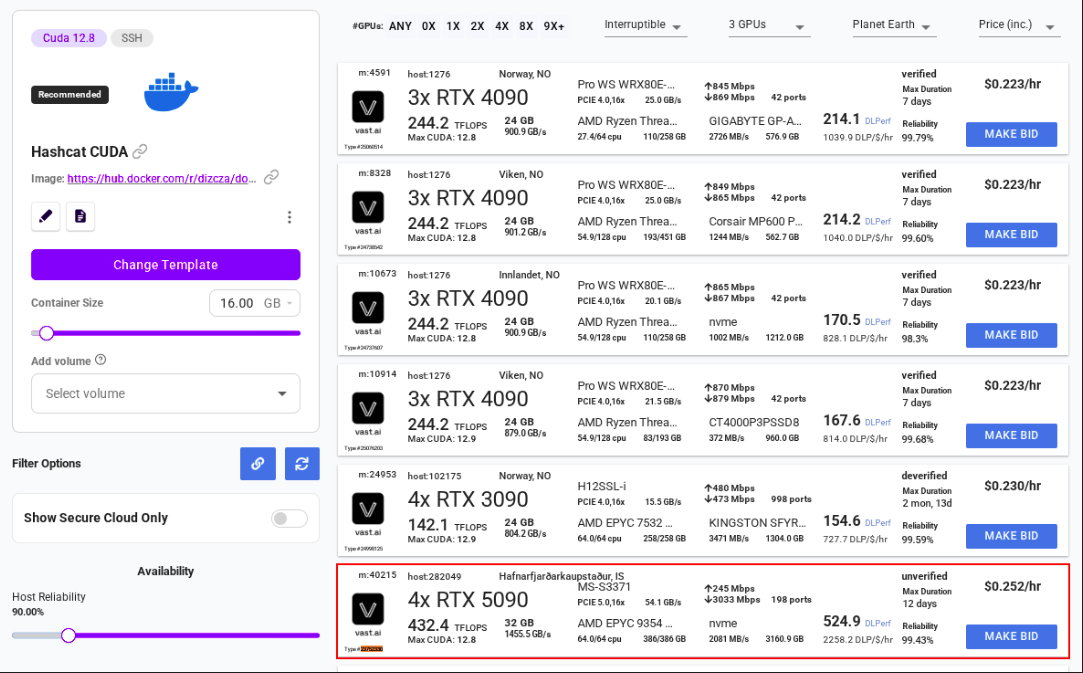Click $0.252/hr price text
This screenshot has height=673, width=1083.
click(1013, 586)
